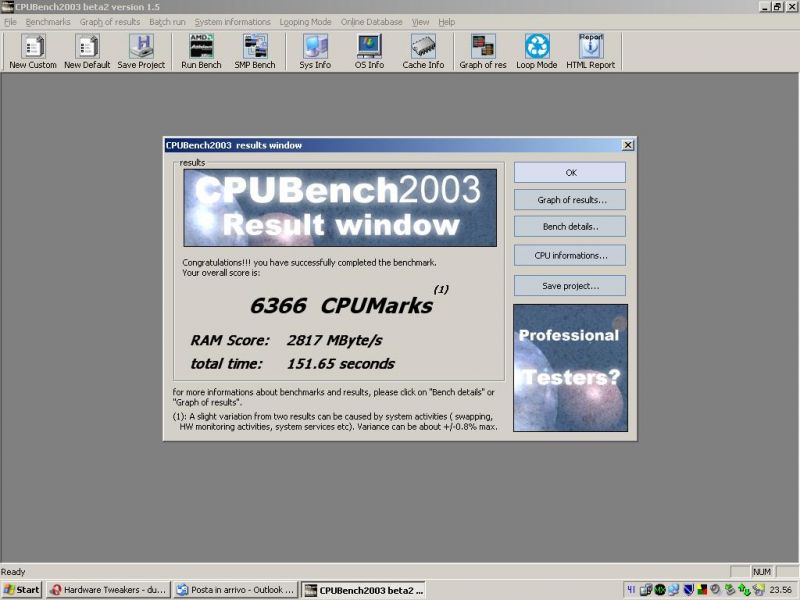Open the Help menu
800x600 pixels.
point(446,22)
